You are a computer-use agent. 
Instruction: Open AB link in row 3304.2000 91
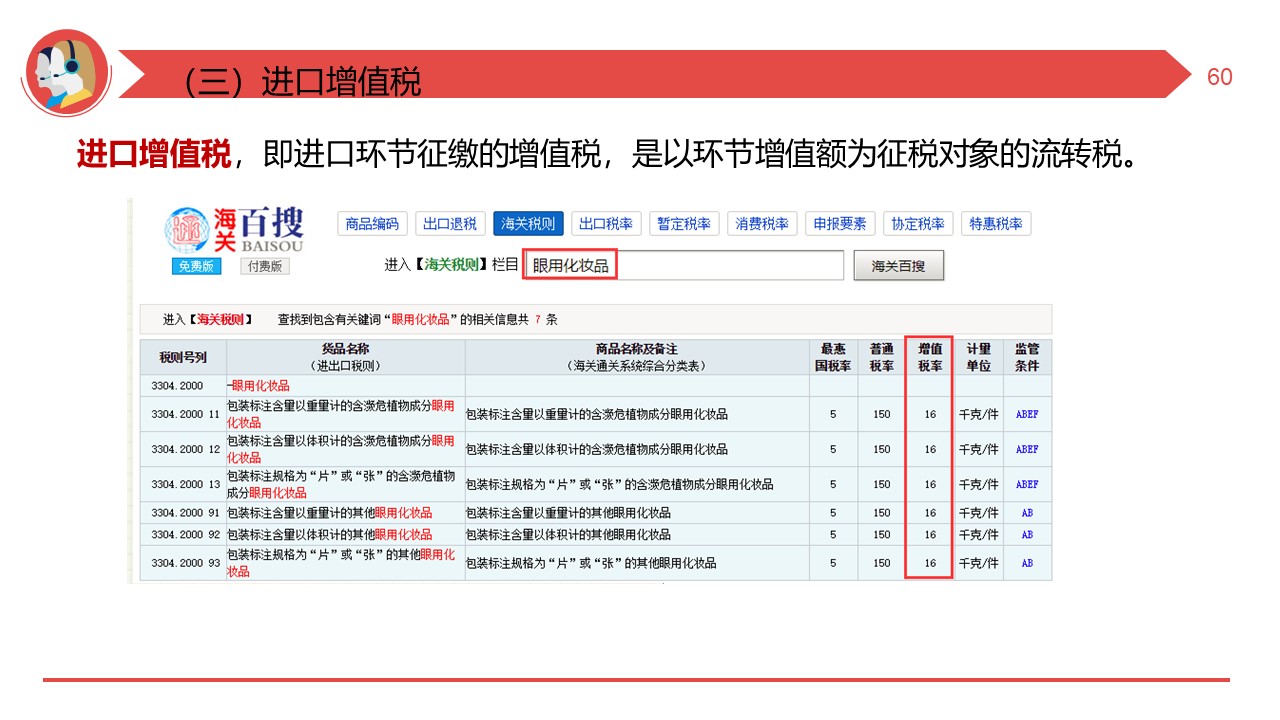pos(1027,513)
